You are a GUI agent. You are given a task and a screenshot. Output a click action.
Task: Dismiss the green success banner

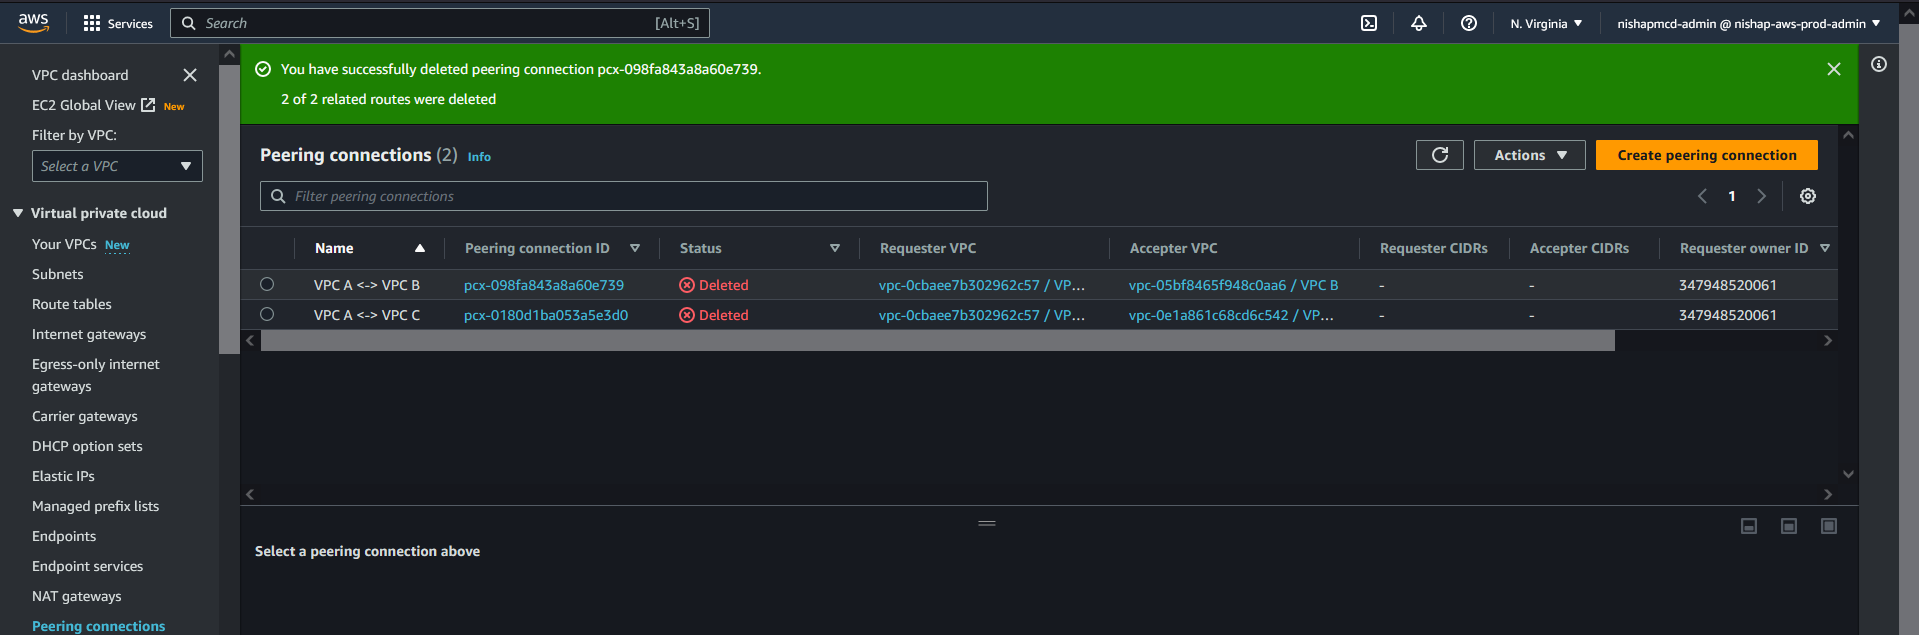tap(1833, 69)
